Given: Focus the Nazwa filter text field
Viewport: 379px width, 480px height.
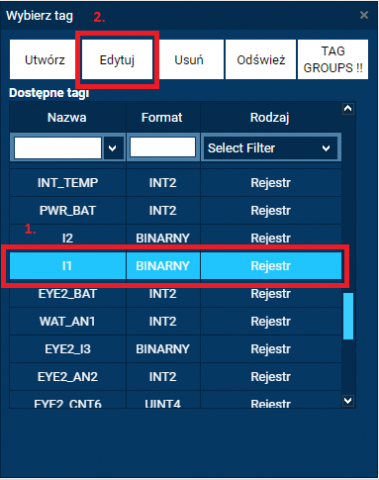Looking at the screenshot, I should 58,148.
